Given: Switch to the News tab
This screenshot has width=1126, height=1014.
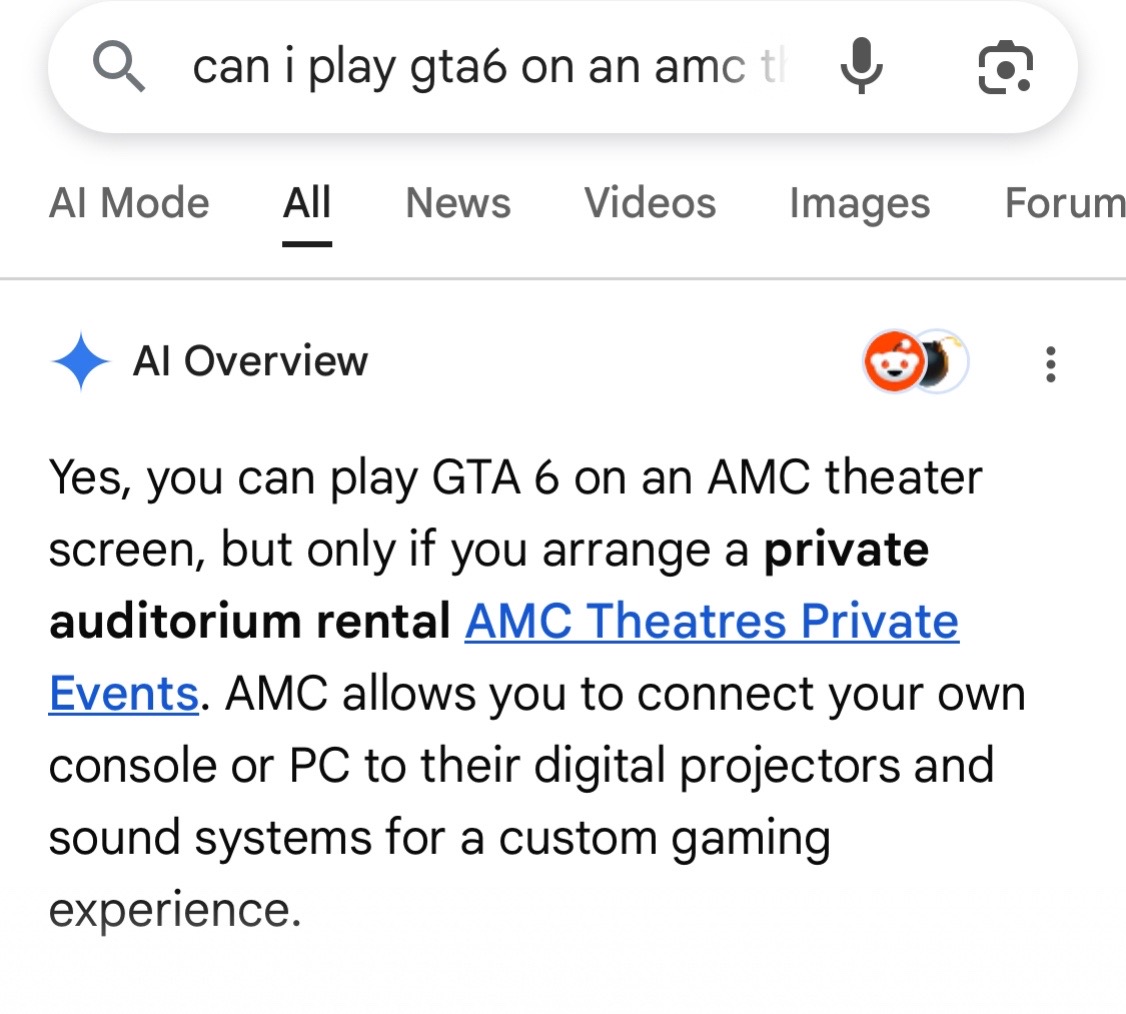Looking at the screenshot, I should (x=458, y=203).
